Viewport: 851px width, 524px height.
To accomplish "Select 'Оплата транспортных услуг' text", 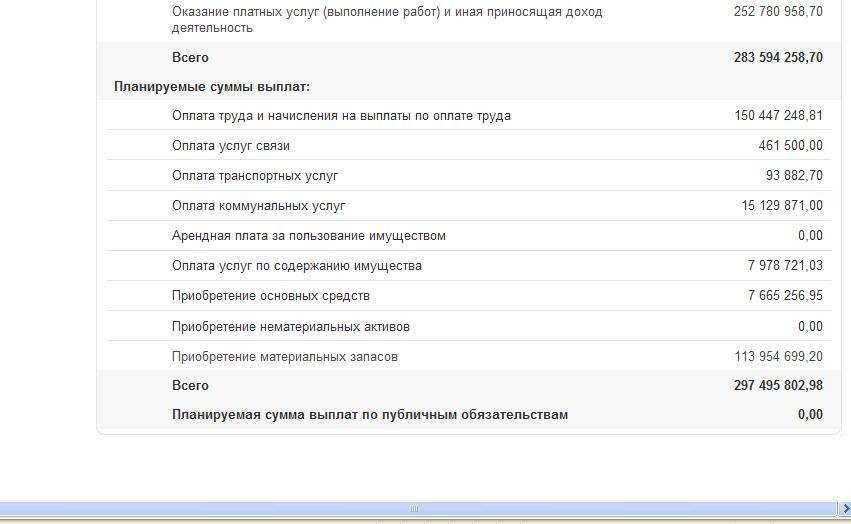I will (255, 176).
